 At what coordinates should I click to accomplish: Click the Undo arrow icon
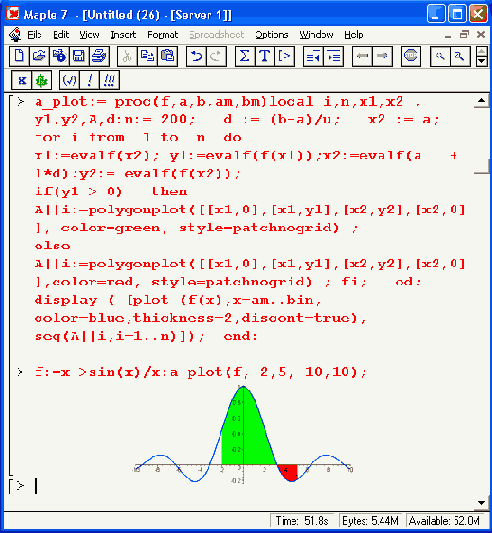coord(196,56)
